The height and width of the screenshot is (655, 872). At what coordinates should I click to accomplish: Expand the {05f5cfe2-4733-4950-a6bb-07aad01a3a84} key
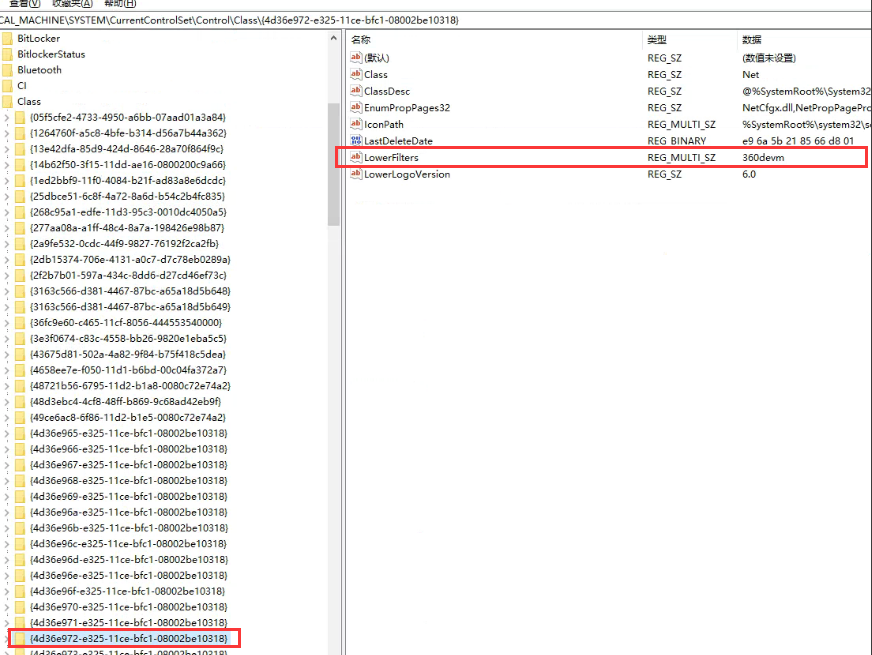[x=8, y=117]
